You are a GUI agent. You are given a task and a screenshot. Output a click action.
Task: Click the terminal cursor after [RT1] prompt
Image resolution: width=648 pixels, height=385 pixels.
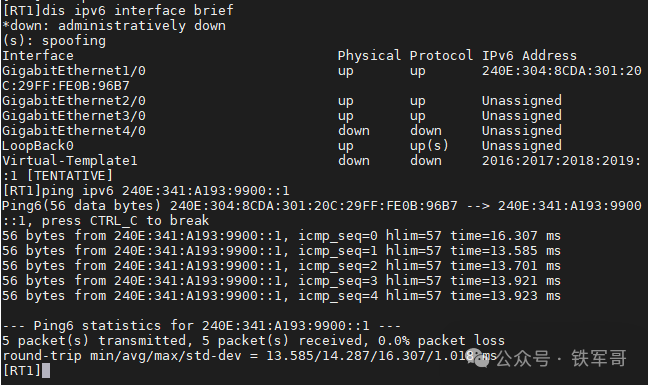point(46,371)
